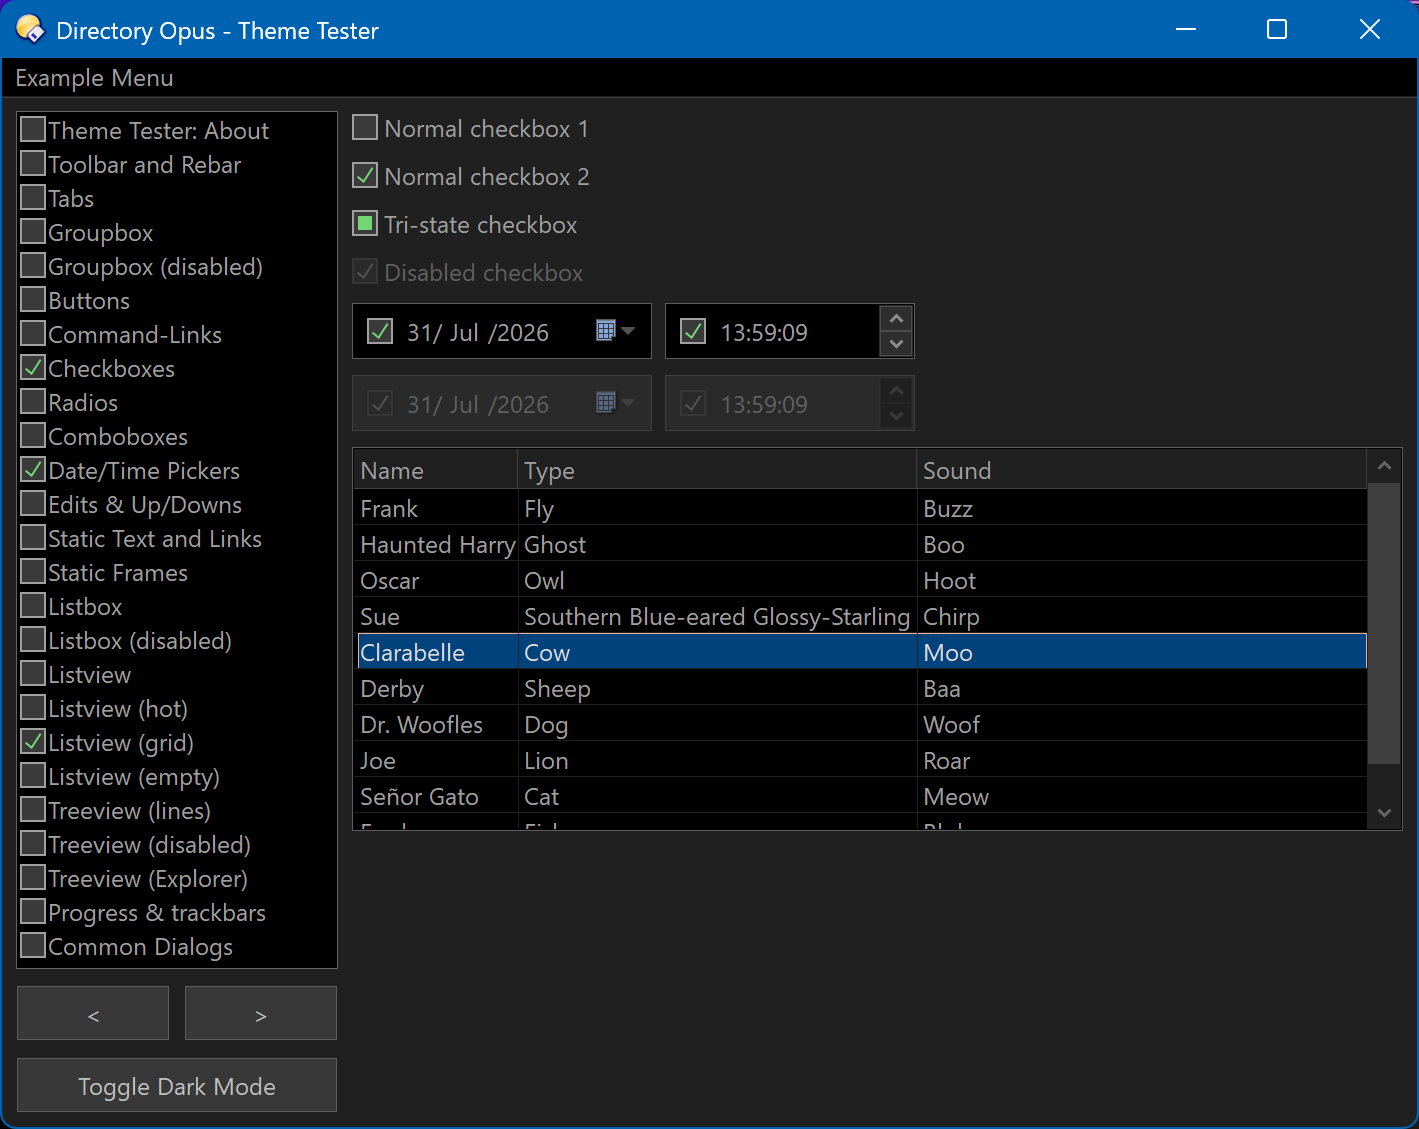Click the Toggle Dark Mode button
The image size is (1419, 1129).
[177, 1085]
